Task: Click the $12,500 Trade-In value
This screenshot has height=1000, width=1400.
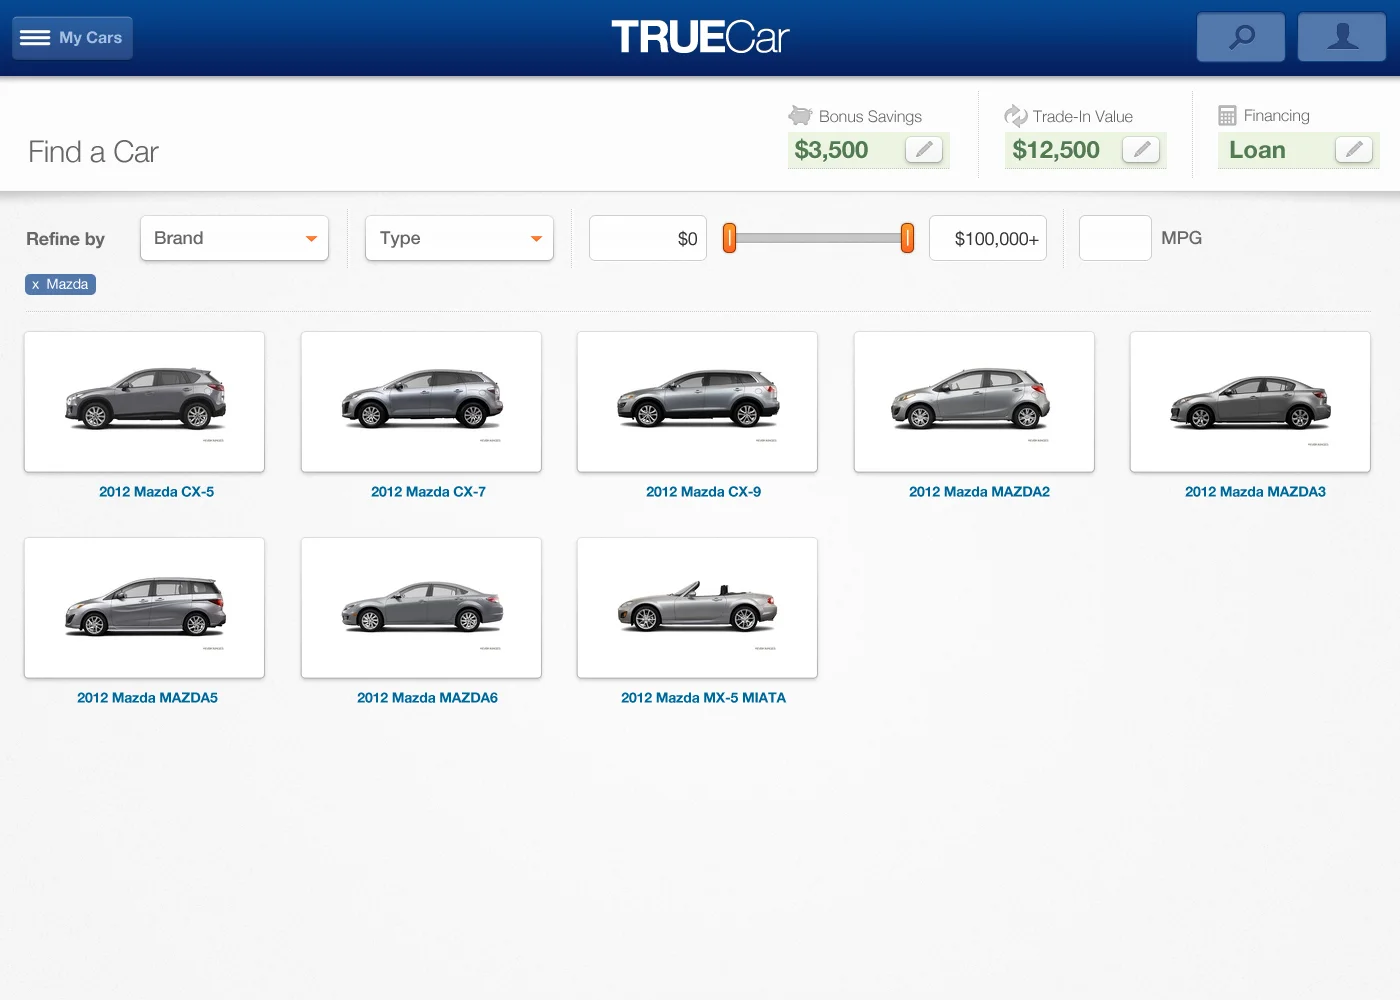Action: [1056, 150]
